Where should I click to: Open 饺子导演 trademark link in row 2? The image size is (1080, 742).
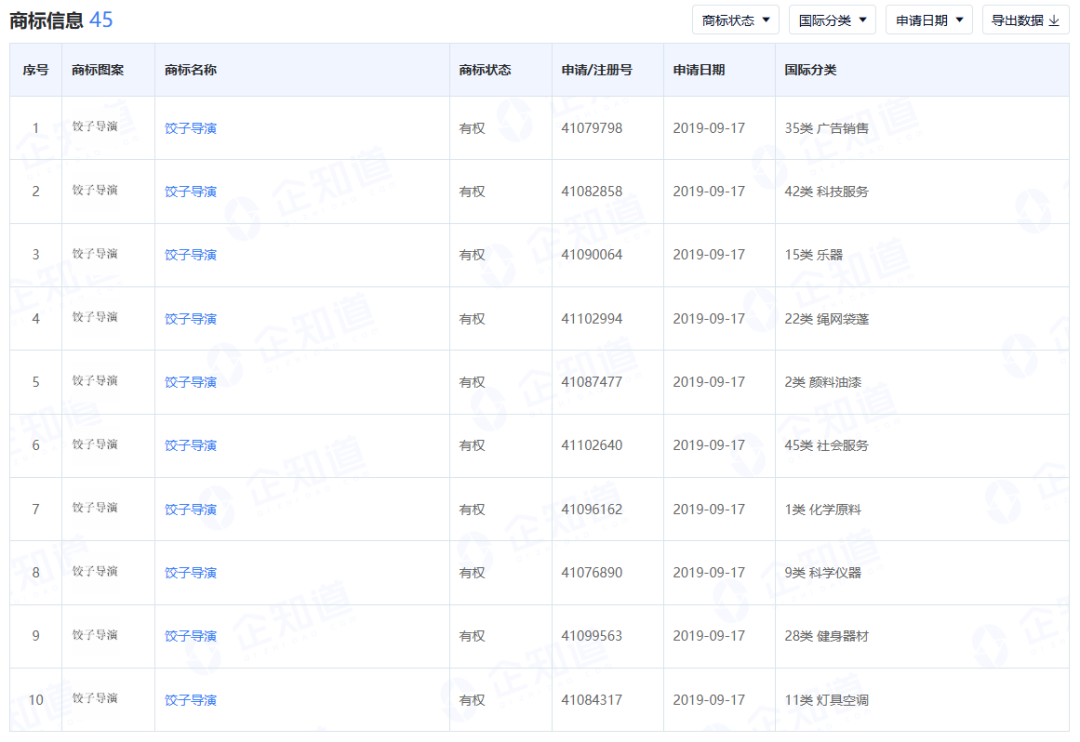191,191
